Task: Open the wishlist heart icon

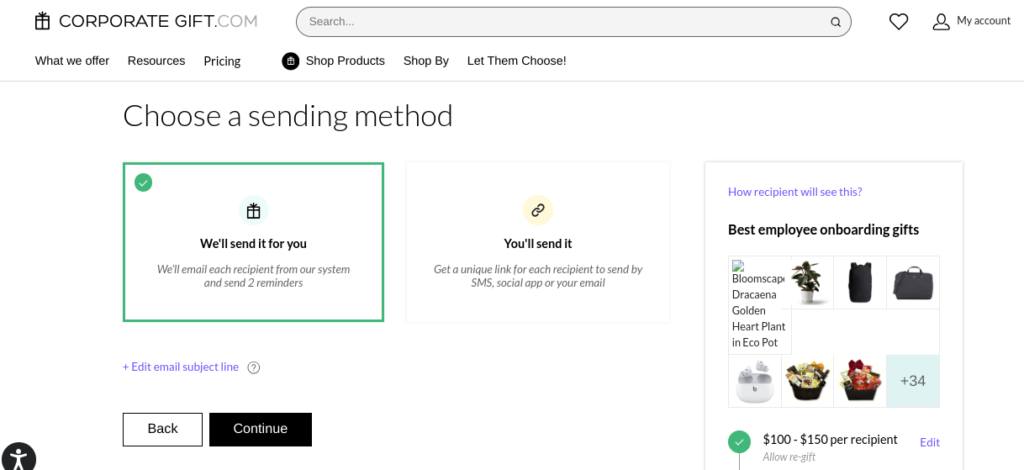Action: pos(899,22)
